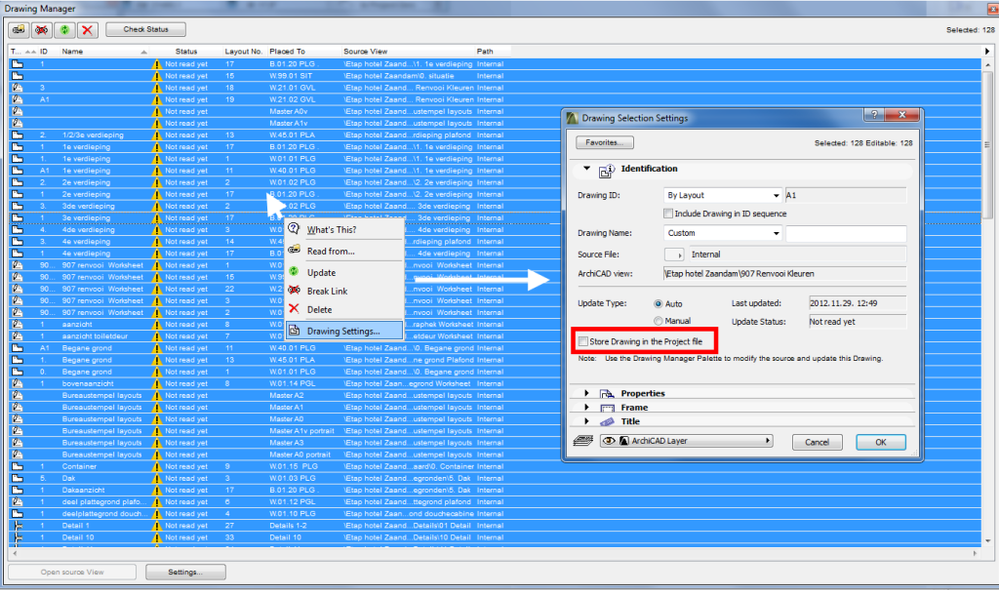999x590 pixels.
Task: Select the Manual update type radio button
Action: [x=658, y=321]
